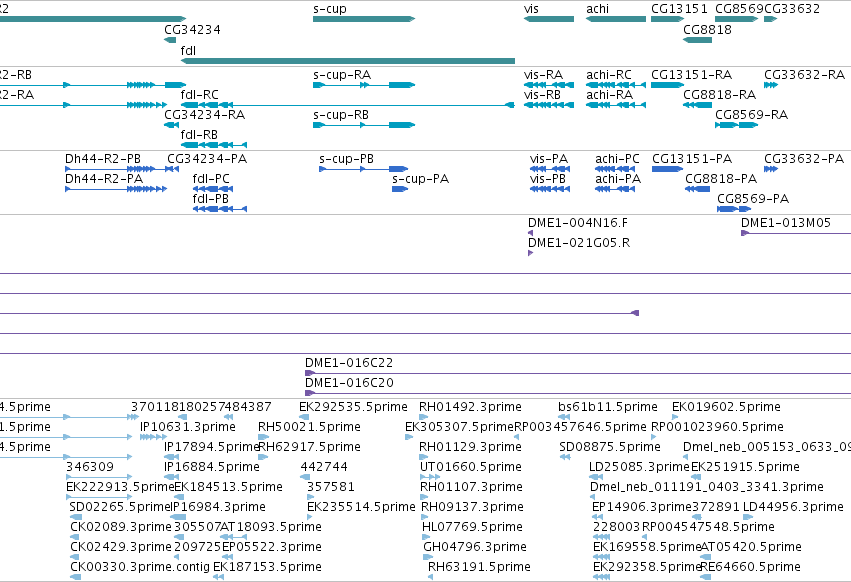The image size is (851, 582).
Task: Open EST RH63191.5prime
Action: (x=479, y=567)
